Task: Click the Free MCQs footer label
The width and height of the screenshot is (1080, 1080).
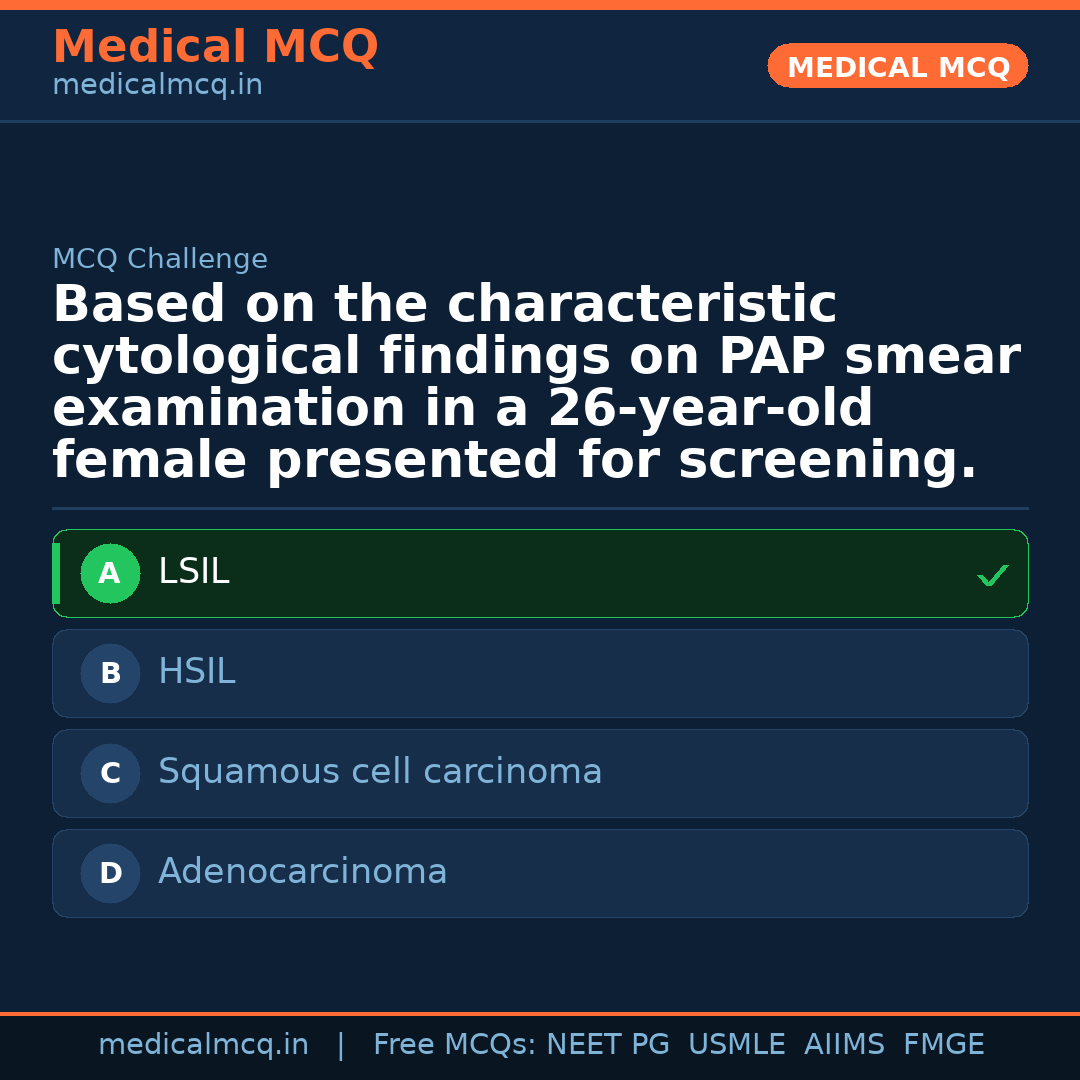Action: click(454, 1045)
